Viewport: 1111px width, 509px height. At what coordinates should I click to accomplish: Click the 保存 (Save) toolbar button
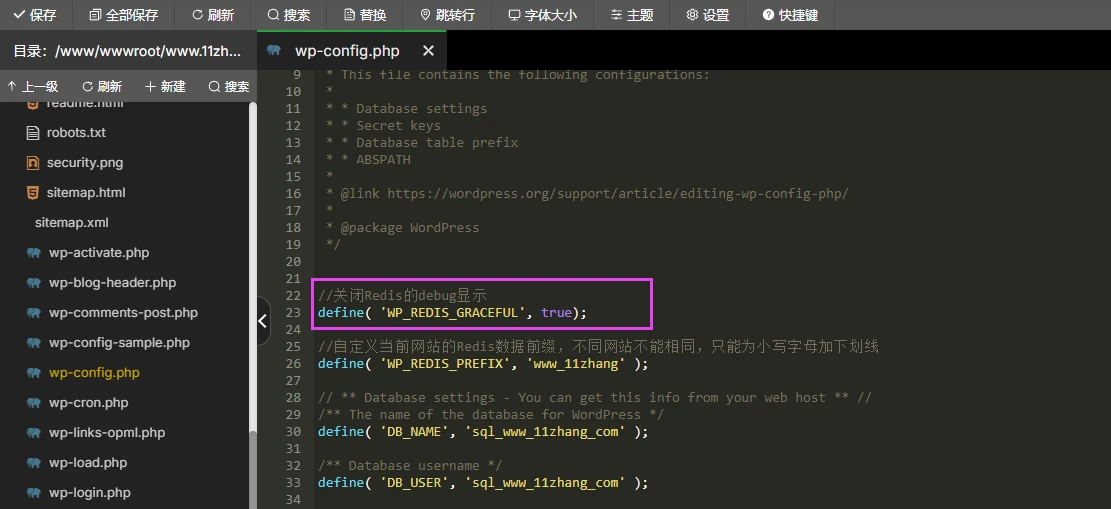(35, 15)
